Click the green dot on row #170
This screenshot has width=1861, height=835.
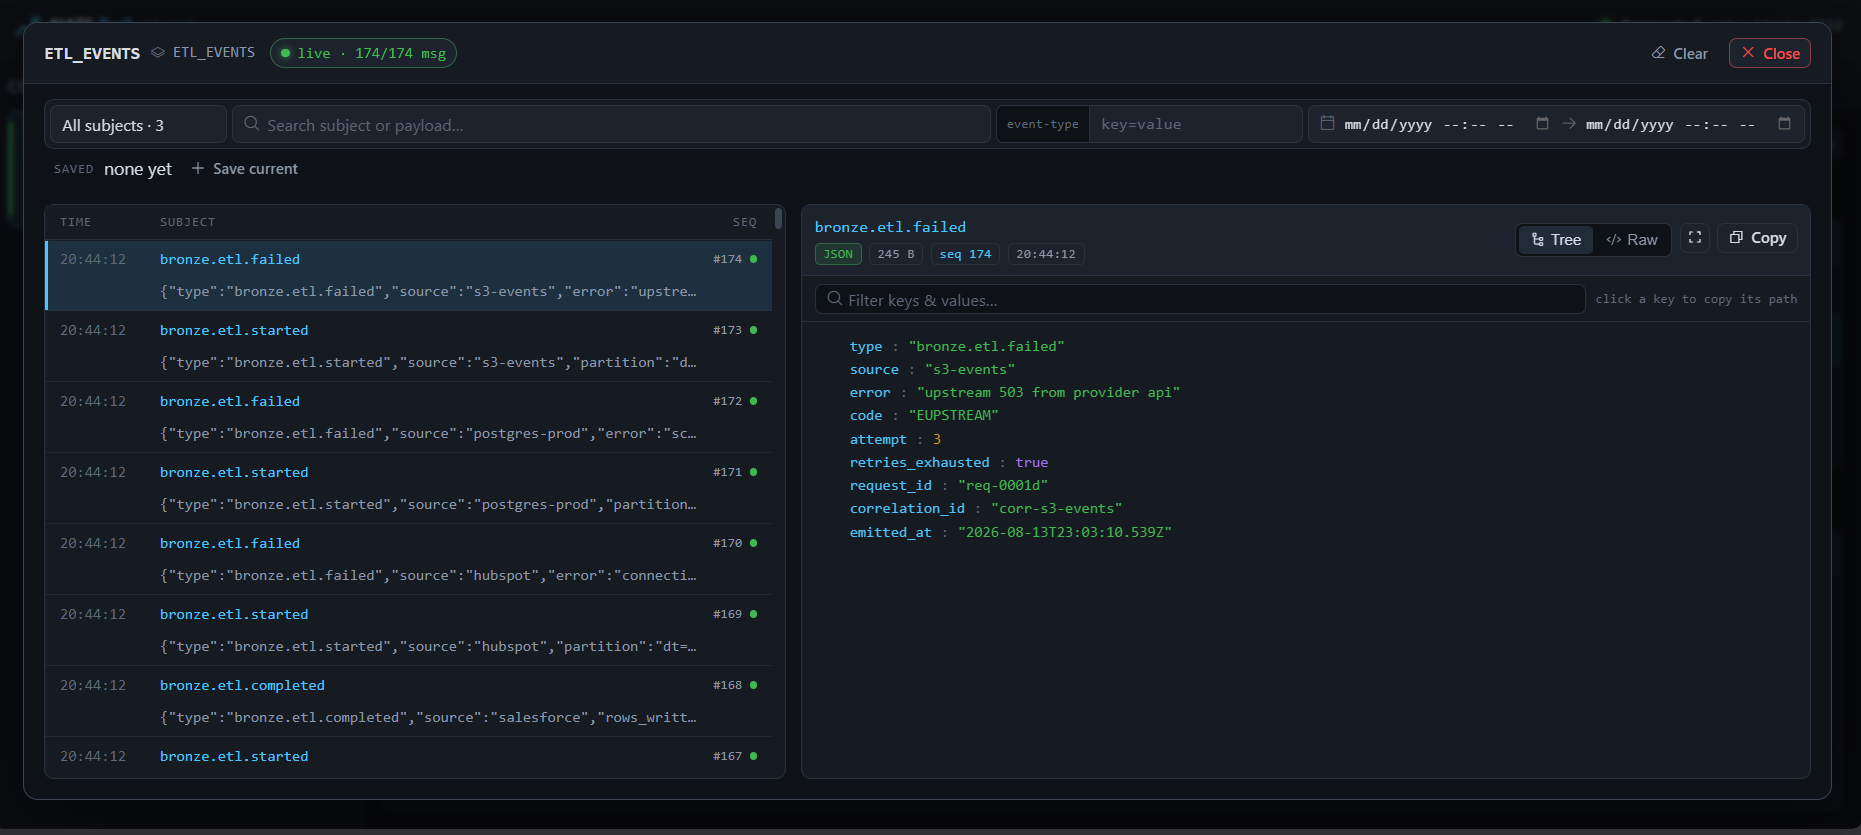pos(754,543)
